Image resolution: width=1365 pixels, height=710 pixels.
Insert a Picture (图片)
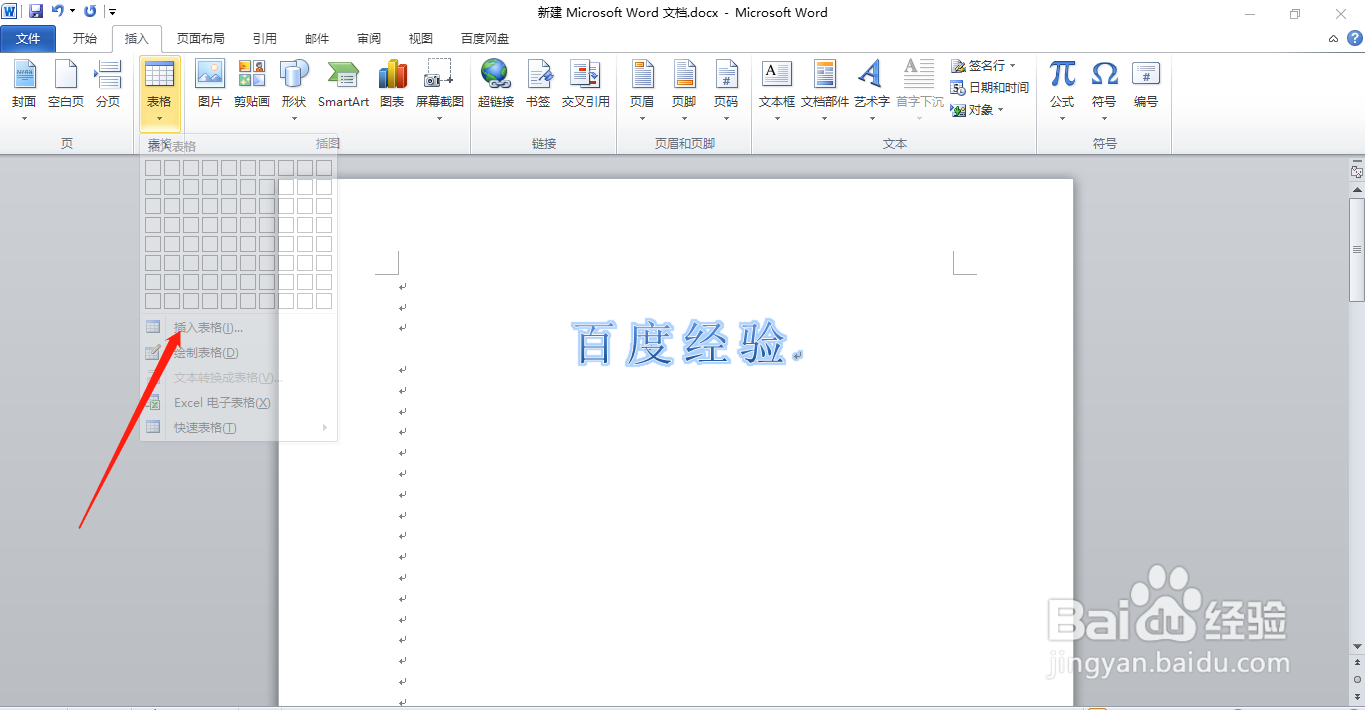pyautogui.click(x=210, y=84)
